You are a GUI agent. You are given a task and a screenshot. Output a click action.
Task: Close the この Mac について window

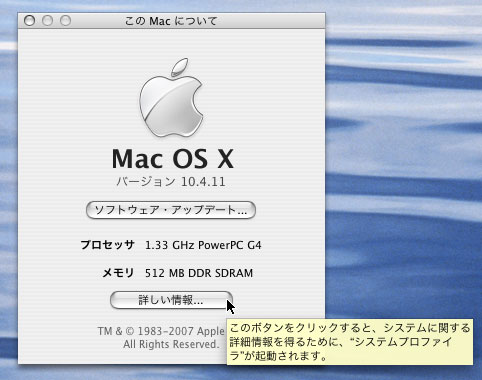[x=29, y=21]
